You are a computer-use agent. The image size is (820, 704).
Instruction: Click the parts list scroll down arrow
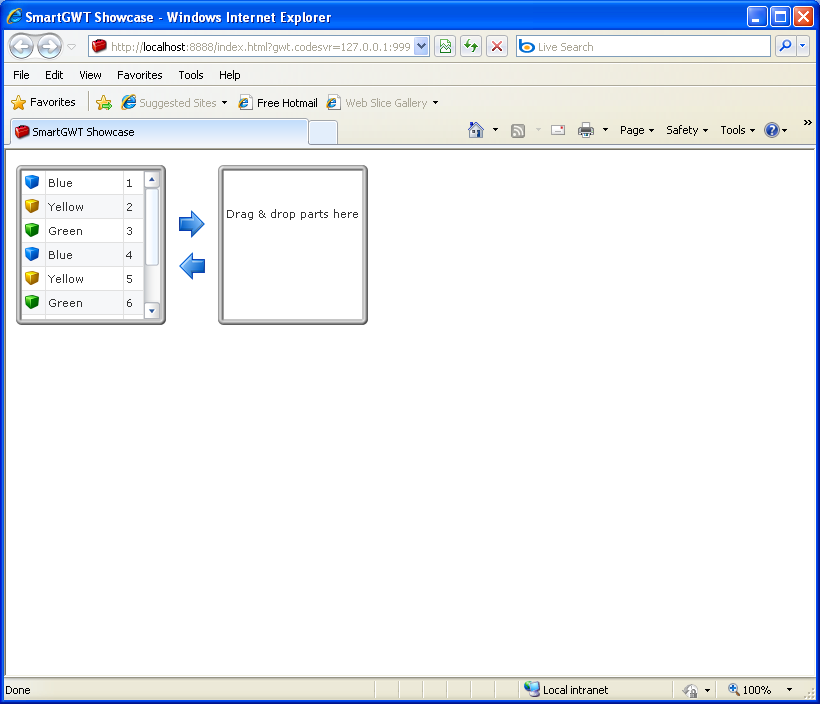pos(152,311)
